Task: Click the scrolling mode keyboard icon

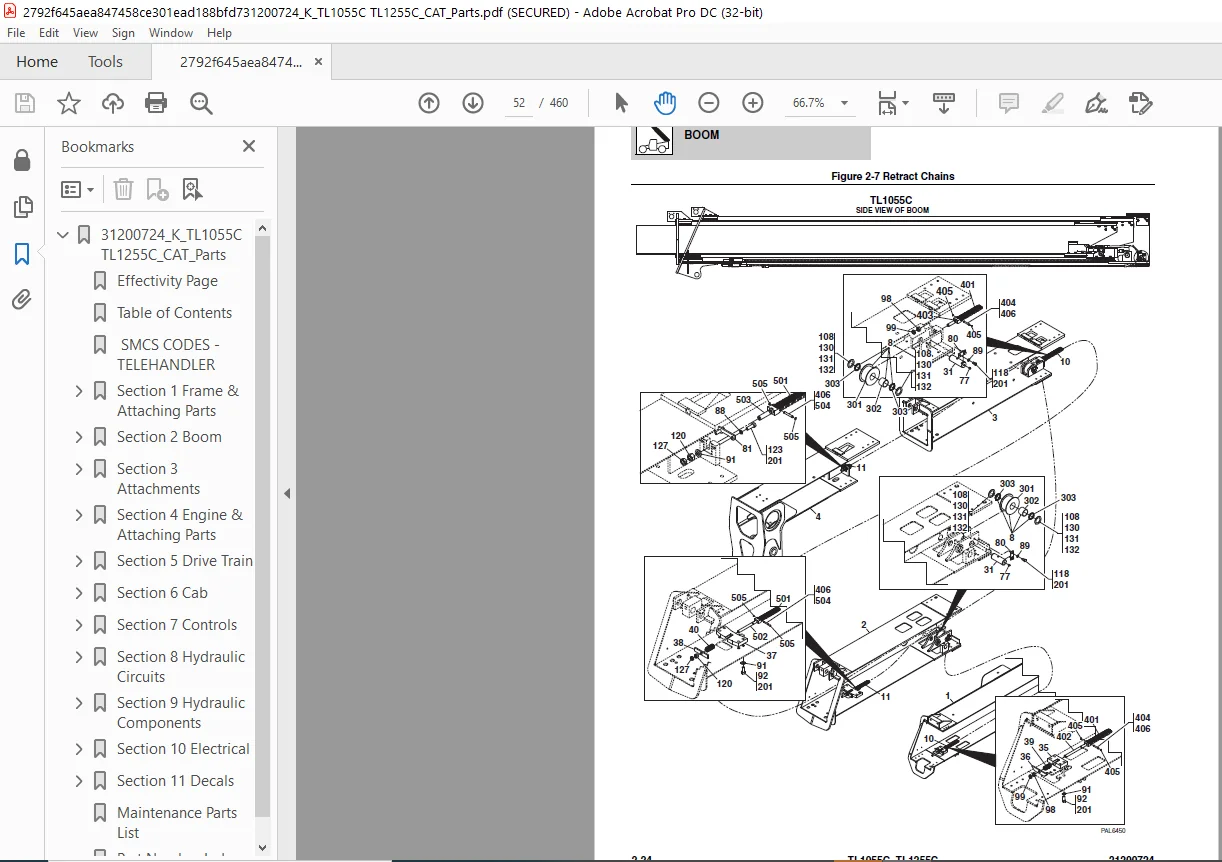Action: tap(944, 103)
